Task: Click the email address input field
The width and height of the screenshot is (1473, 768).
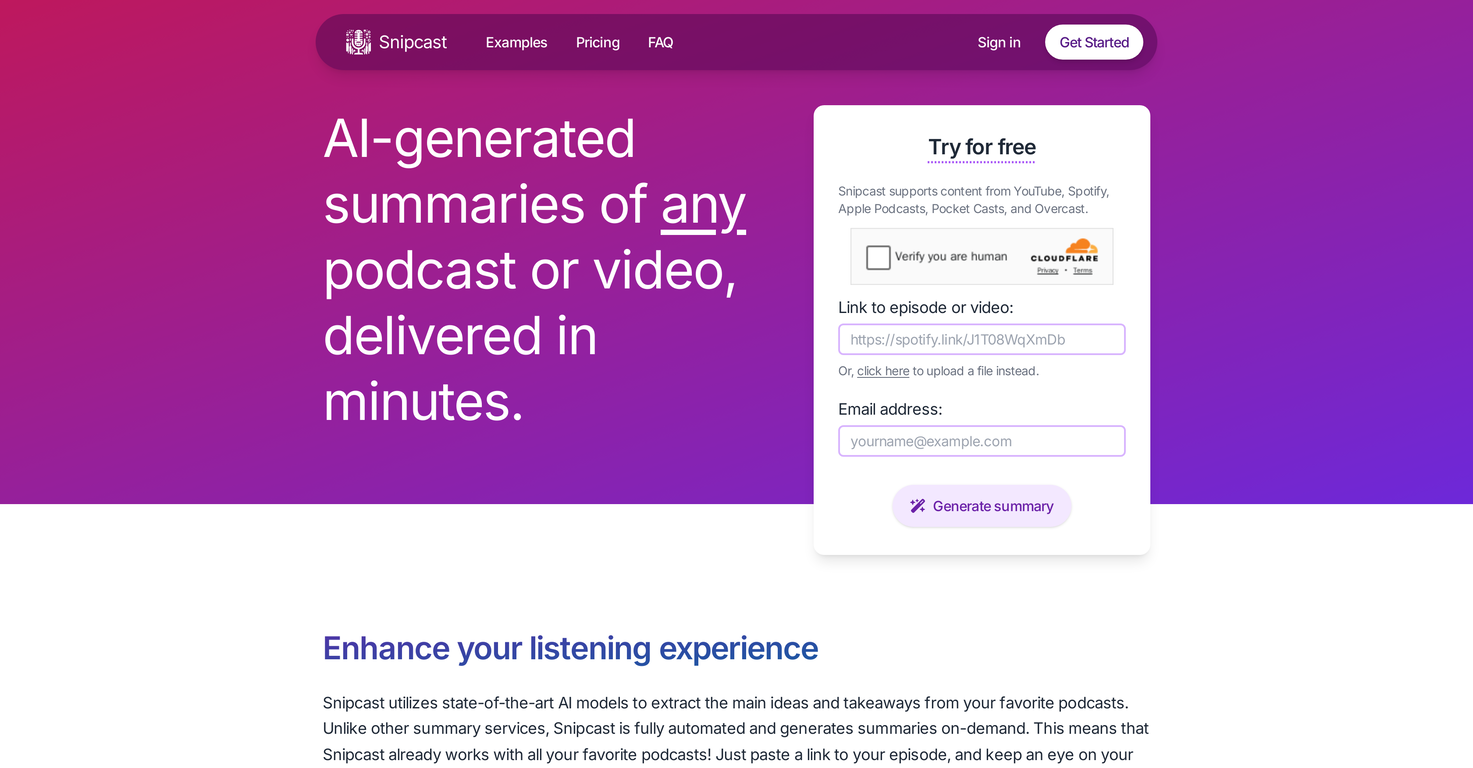Action: pyautogui.click(x=981, y=441)
